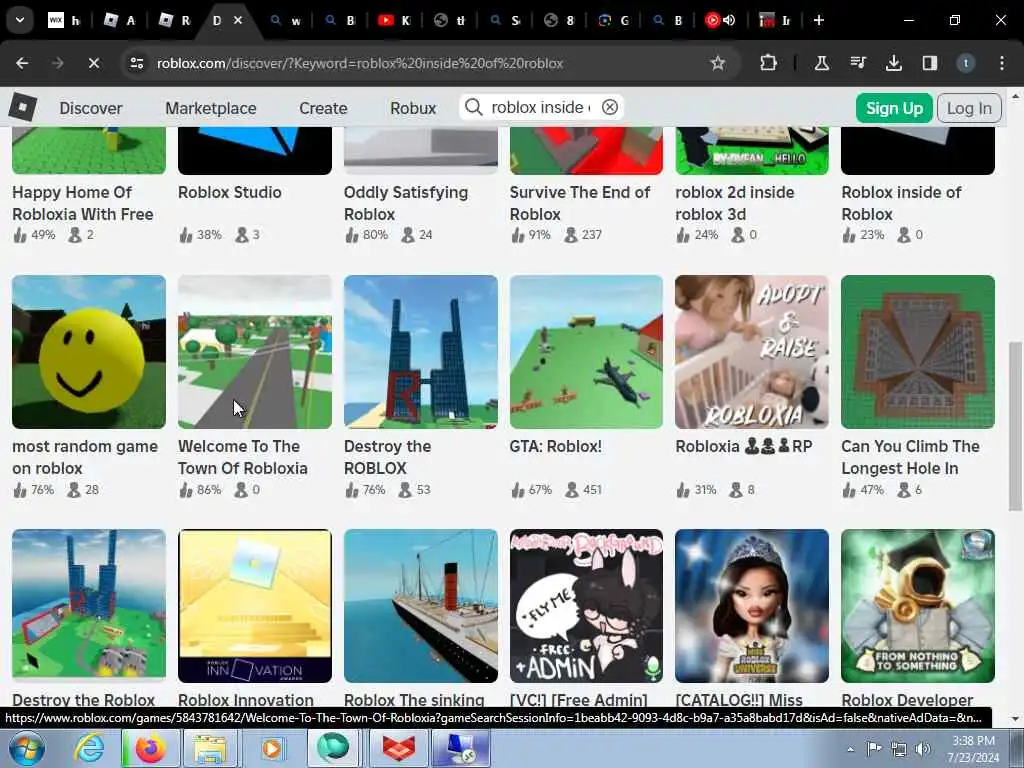Screen dimensions: 1024x768
Task: Stop loading the page
Action: [93, 63]
